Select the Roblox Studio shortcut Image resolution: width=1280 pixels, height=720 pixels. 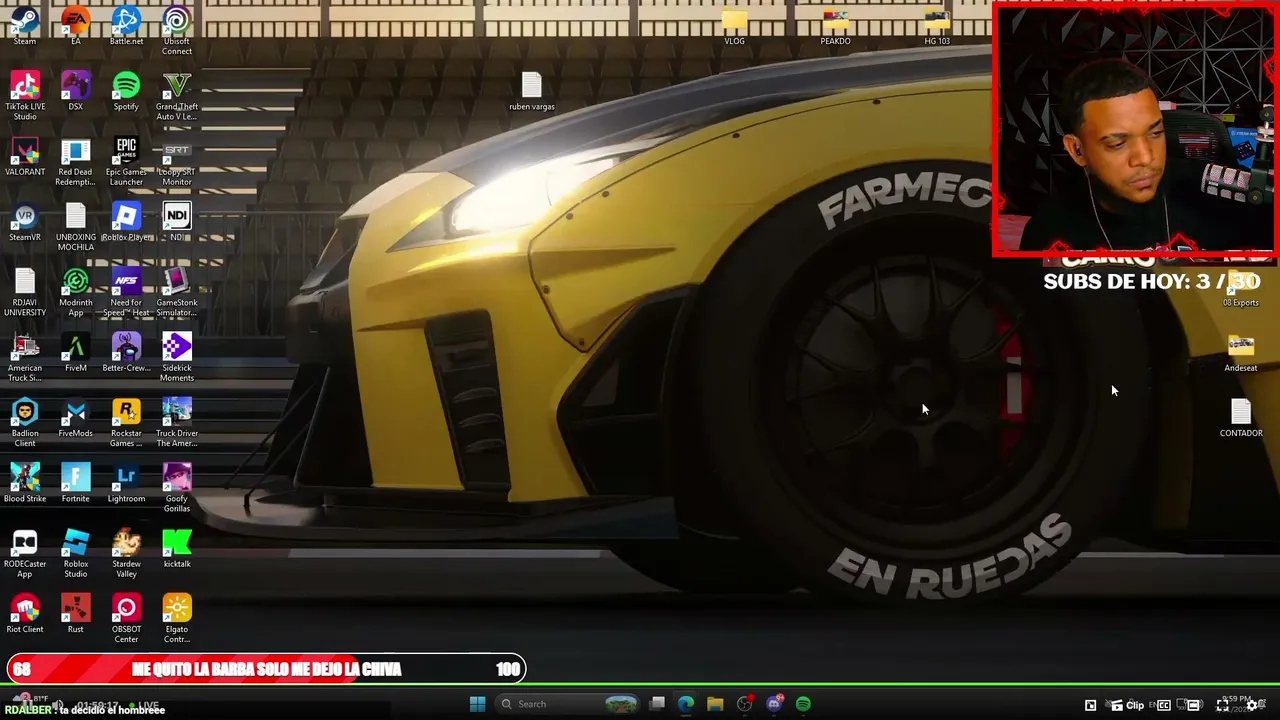[x=76, y=554]
